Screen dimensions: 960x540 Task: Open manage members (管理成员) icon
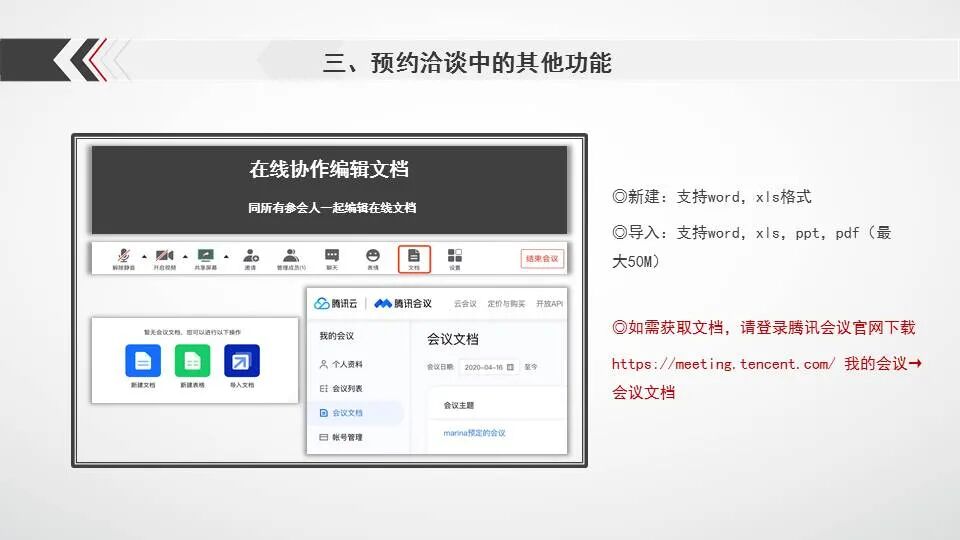291,255
